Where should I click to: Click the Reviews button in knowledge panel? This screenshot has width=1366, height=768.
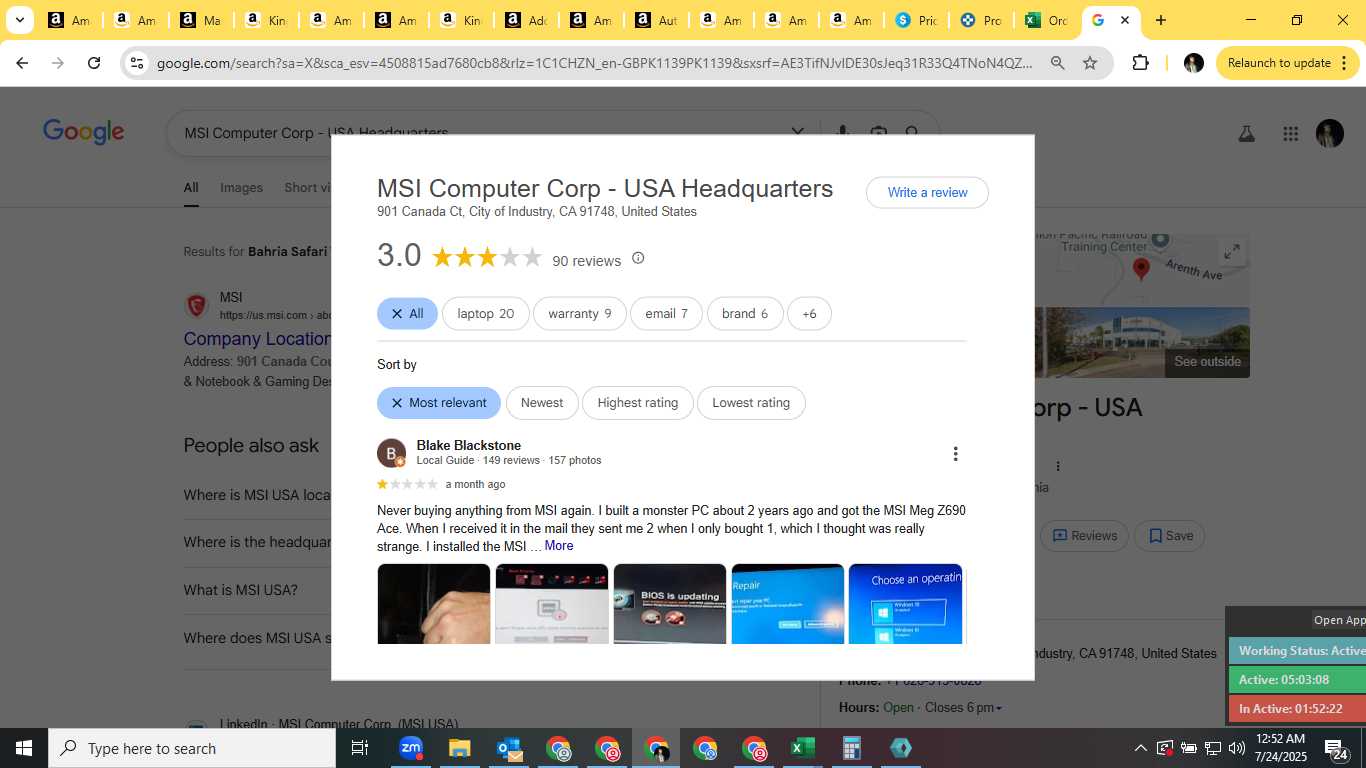click(x=1085, y=536)
